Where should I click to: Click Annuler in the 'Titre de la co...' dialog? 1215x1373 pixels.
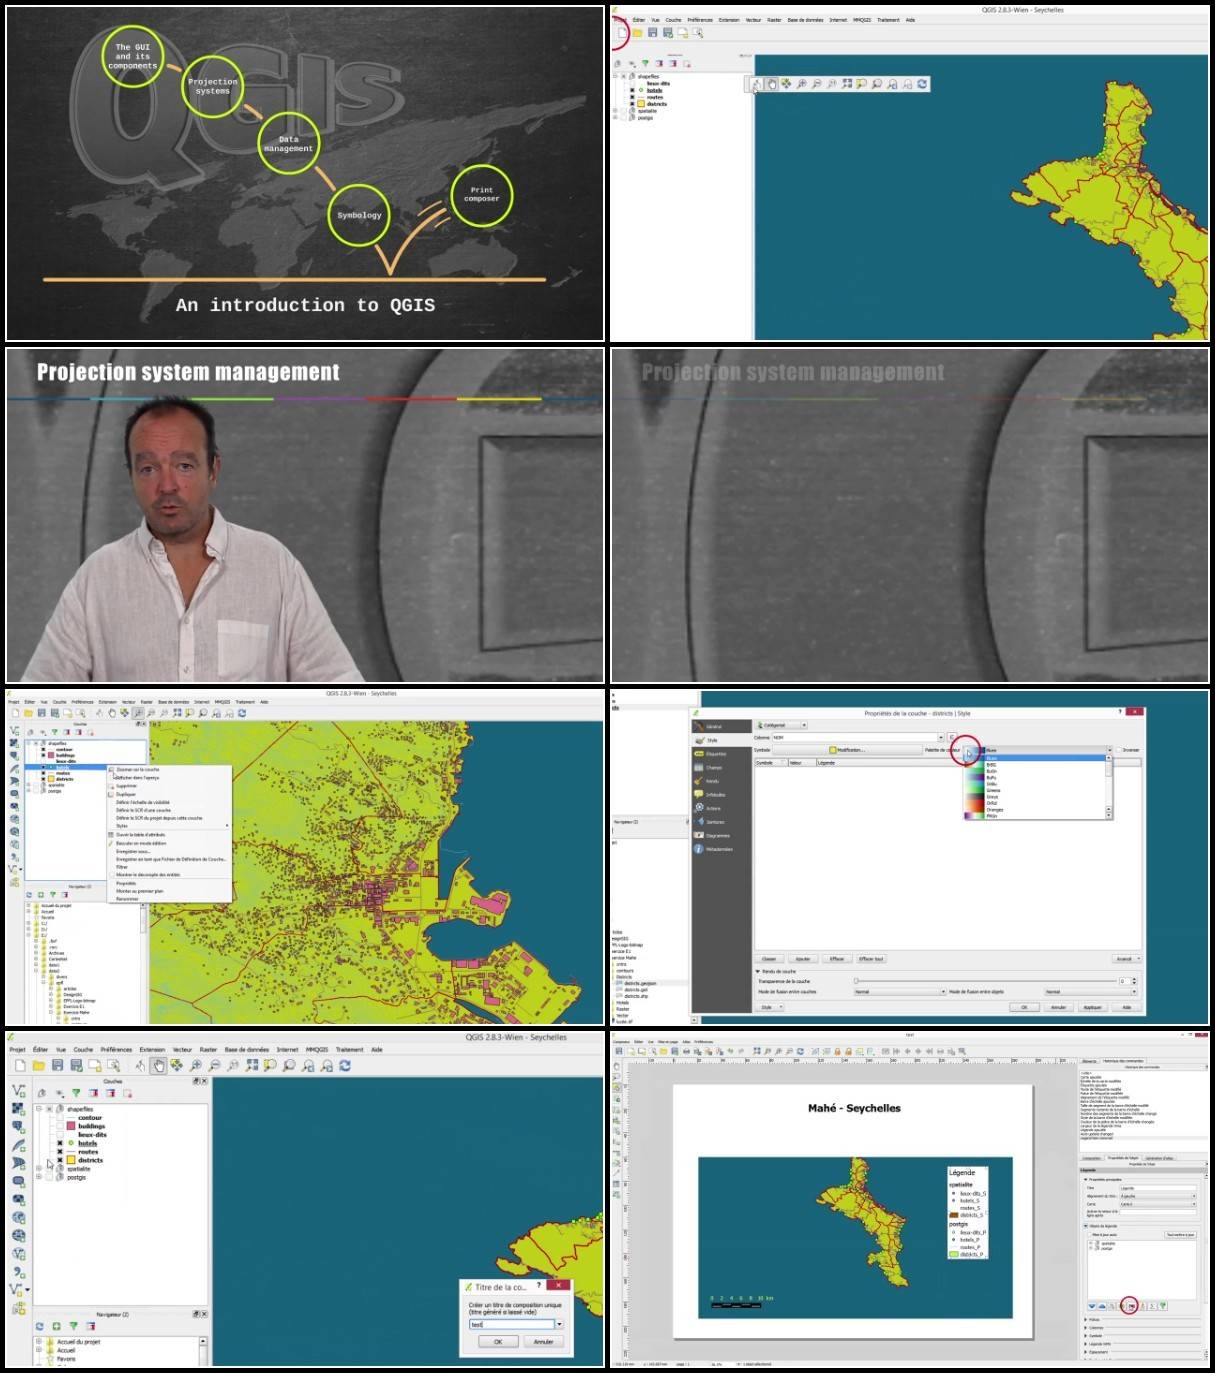coord(543,1342)
